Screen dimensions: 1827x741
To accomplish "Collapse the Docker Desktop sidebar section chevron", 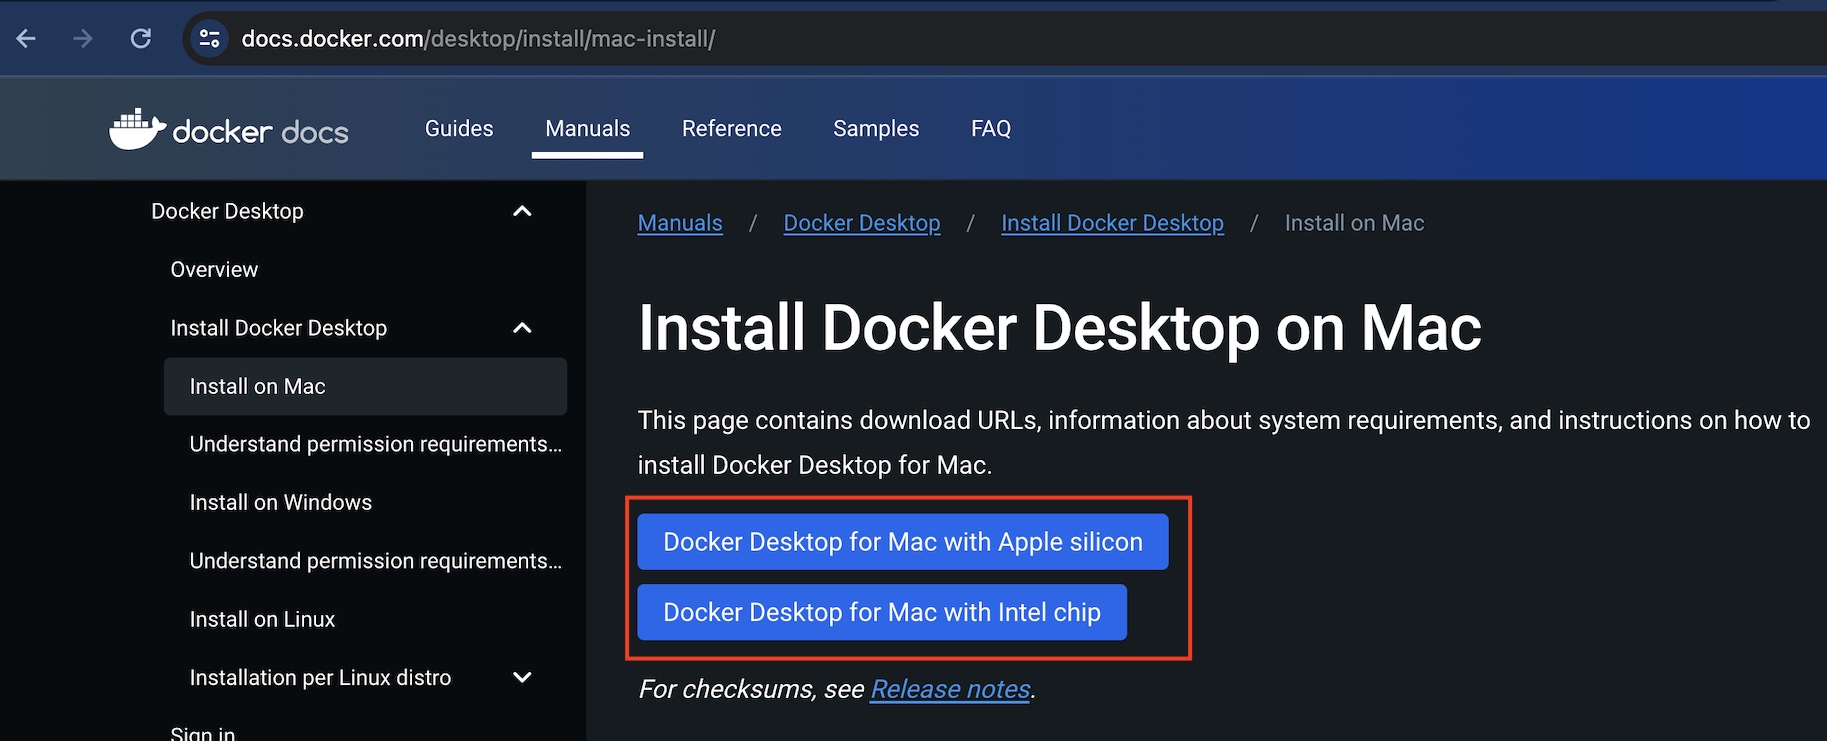I will pyautogui.click(x=522, y=211).
